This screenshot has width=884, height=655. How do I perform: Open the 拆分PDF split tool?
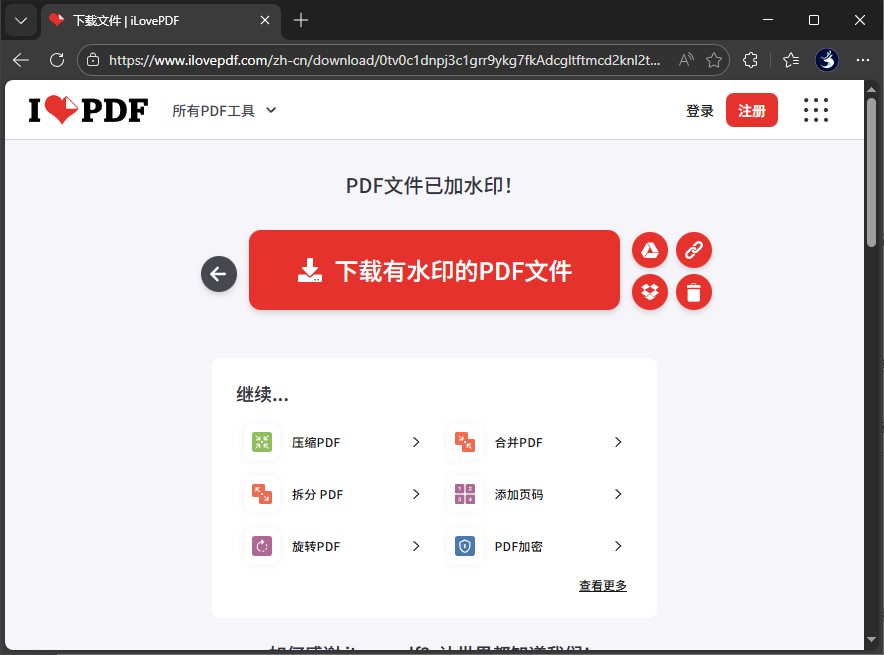tap(320, 493)
